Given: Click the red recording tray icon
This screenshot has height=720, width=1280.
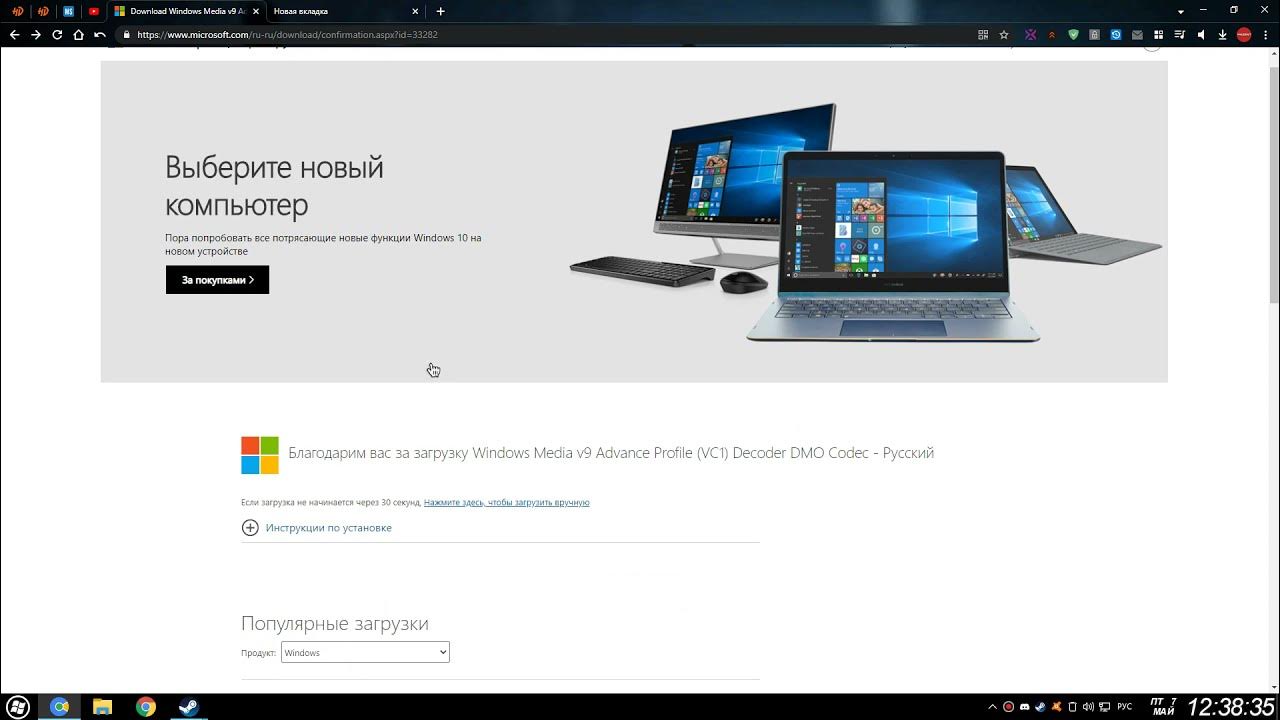Looking at the screenshot, I should [x=1008, y=707].
